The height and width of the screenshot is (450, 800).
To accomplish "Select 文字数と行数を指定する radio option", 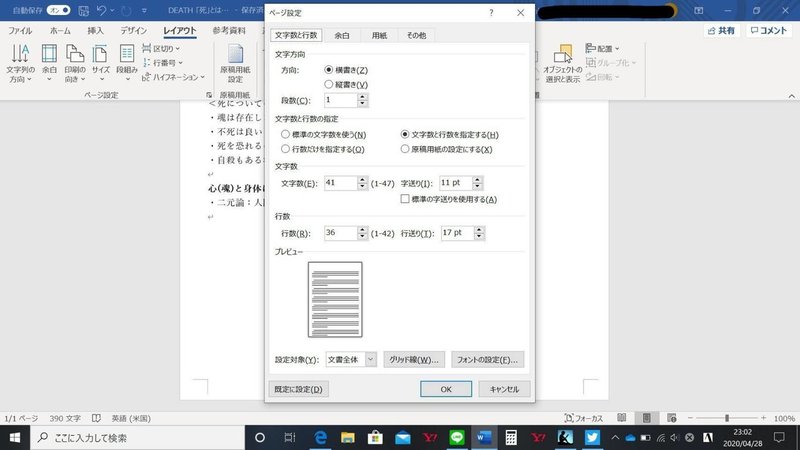I will 405,135.
